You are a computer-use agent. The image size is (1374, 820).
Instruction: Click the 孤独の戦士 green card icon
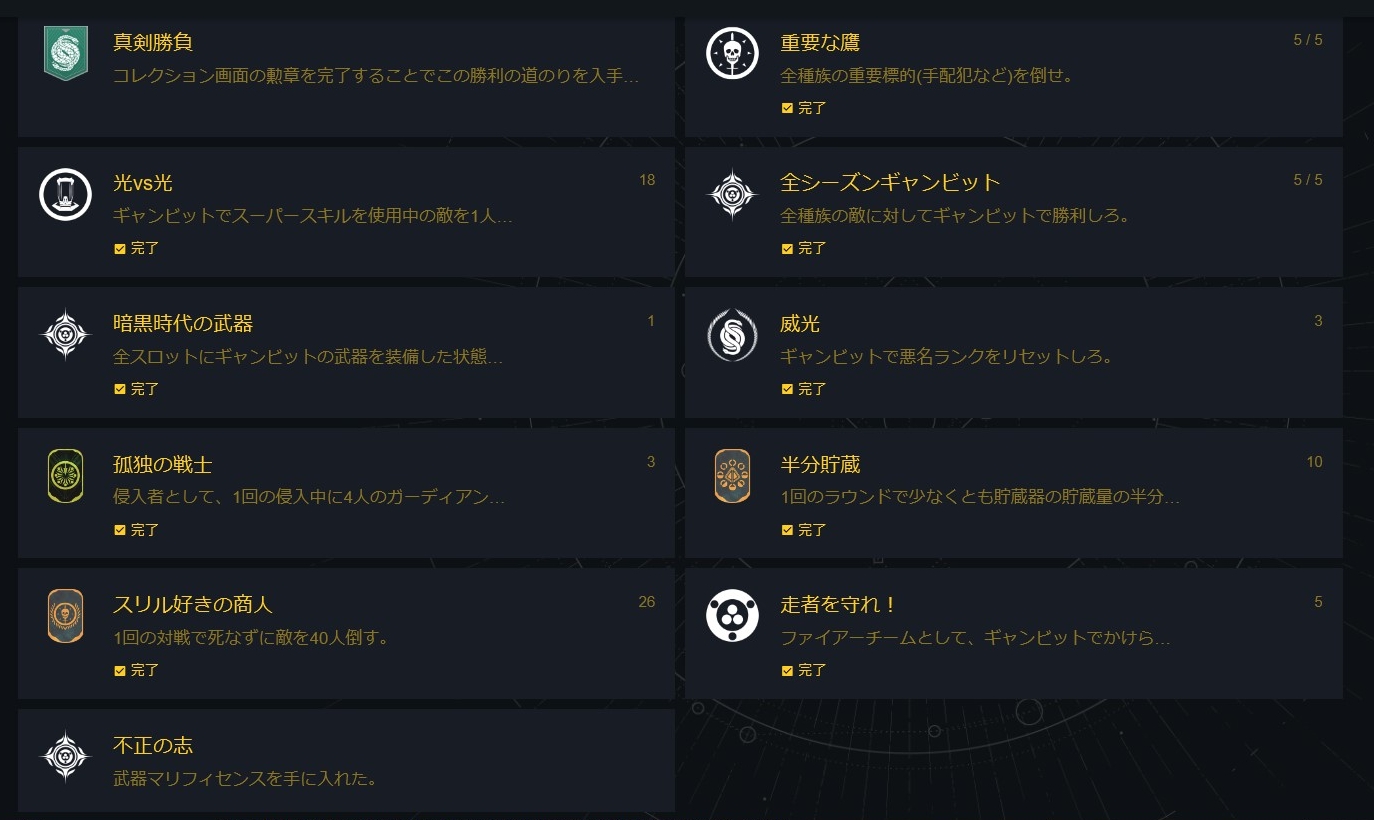click(x=66, y=476)
